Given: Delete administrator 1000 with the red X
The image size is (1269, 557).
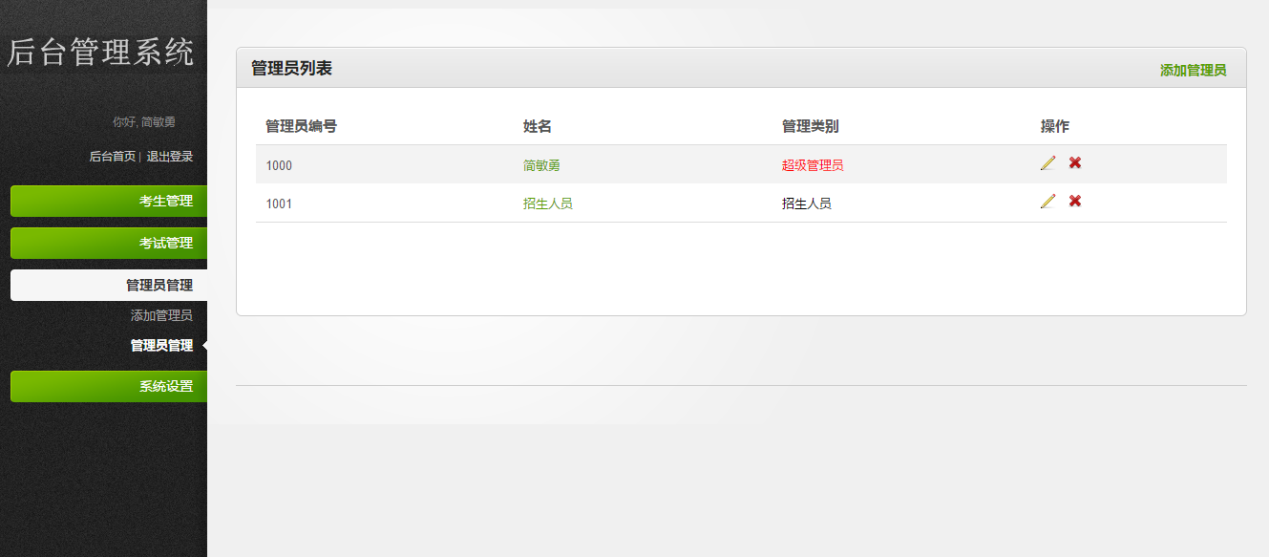Looking at the screenshot, I should click(x=1075, y=162).
